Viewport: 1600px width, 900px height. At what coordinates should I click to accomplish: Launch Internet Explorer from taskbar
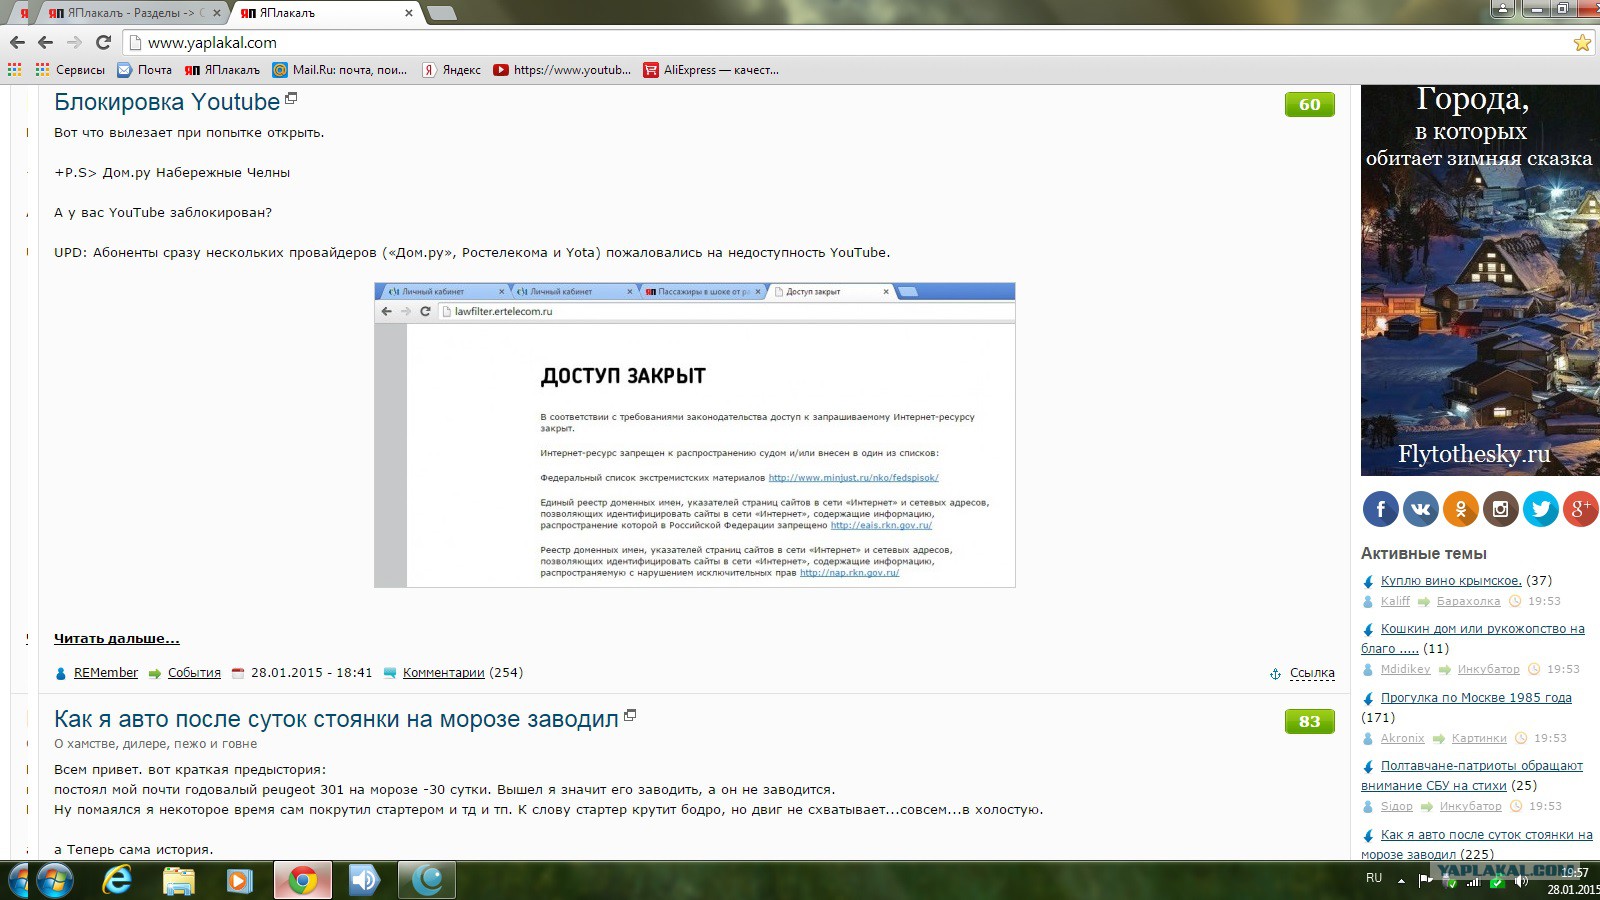(x=117, y=880)
